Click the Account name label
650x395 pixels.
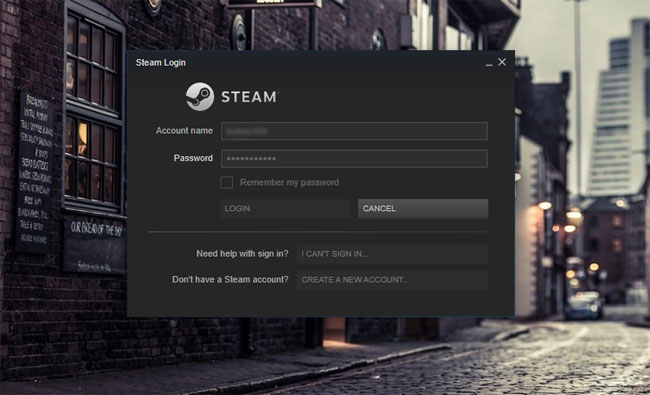pos(184,131)
